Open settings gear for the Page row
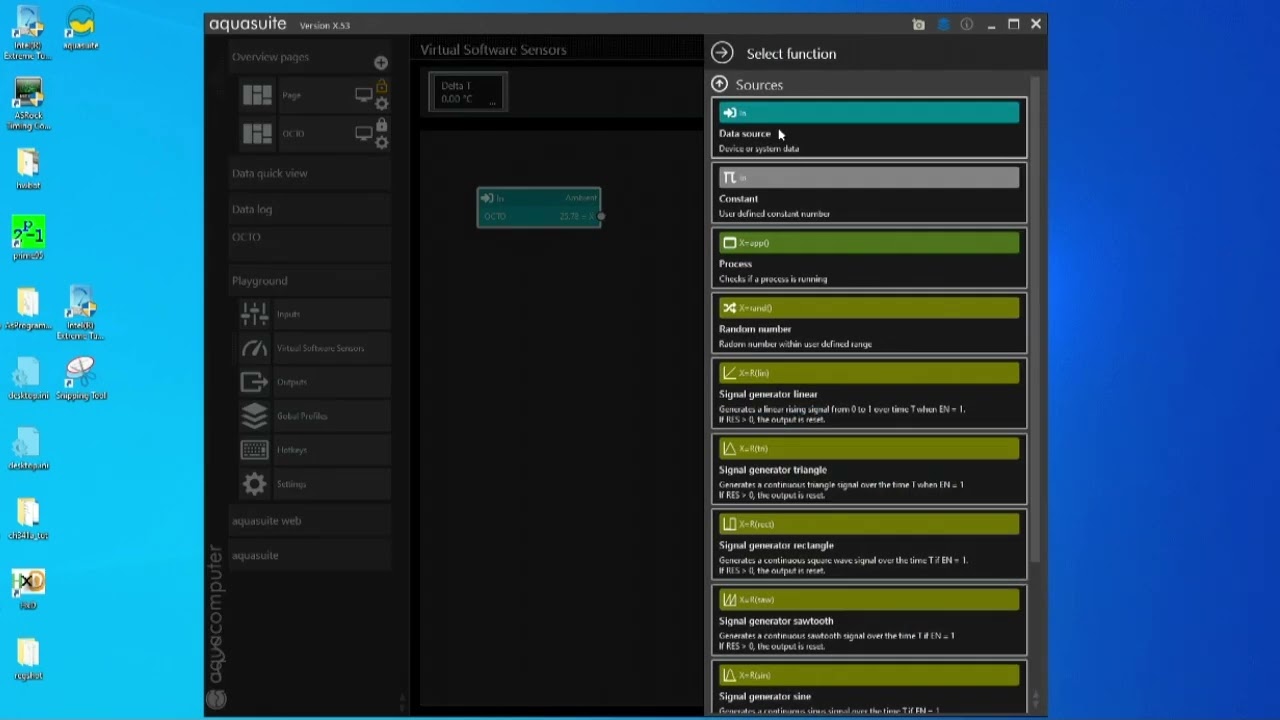 pos(381,103)
